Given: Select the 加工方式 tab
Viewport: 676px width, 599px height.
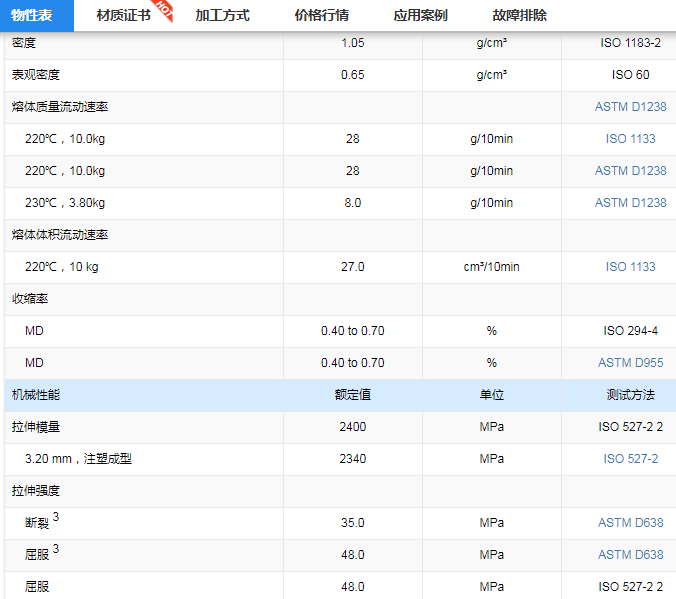Looking at the screenshot, I should [x=222, y=16].
